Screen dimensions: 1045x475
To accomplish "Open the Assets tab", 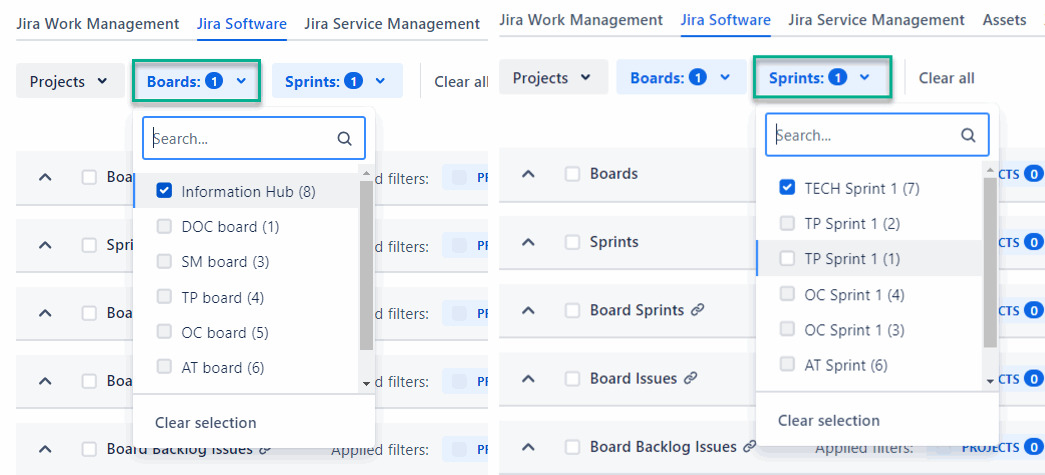I will click(1004, 20).
